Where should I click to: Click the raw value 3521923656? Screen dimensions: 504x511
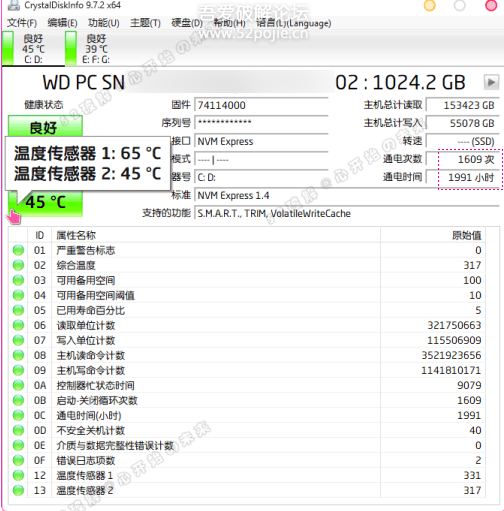[451, 355]
